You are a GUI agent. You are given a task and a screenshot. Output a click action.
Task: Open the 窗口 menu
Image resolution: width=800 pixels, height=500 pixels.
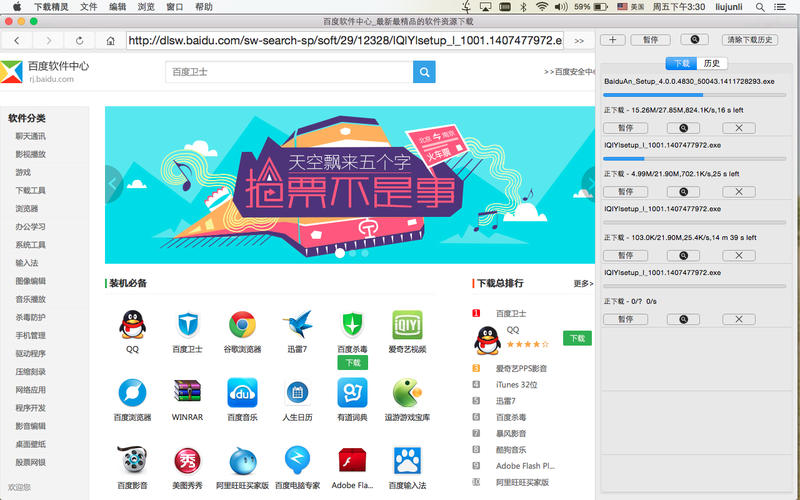(x=174, y=7)
